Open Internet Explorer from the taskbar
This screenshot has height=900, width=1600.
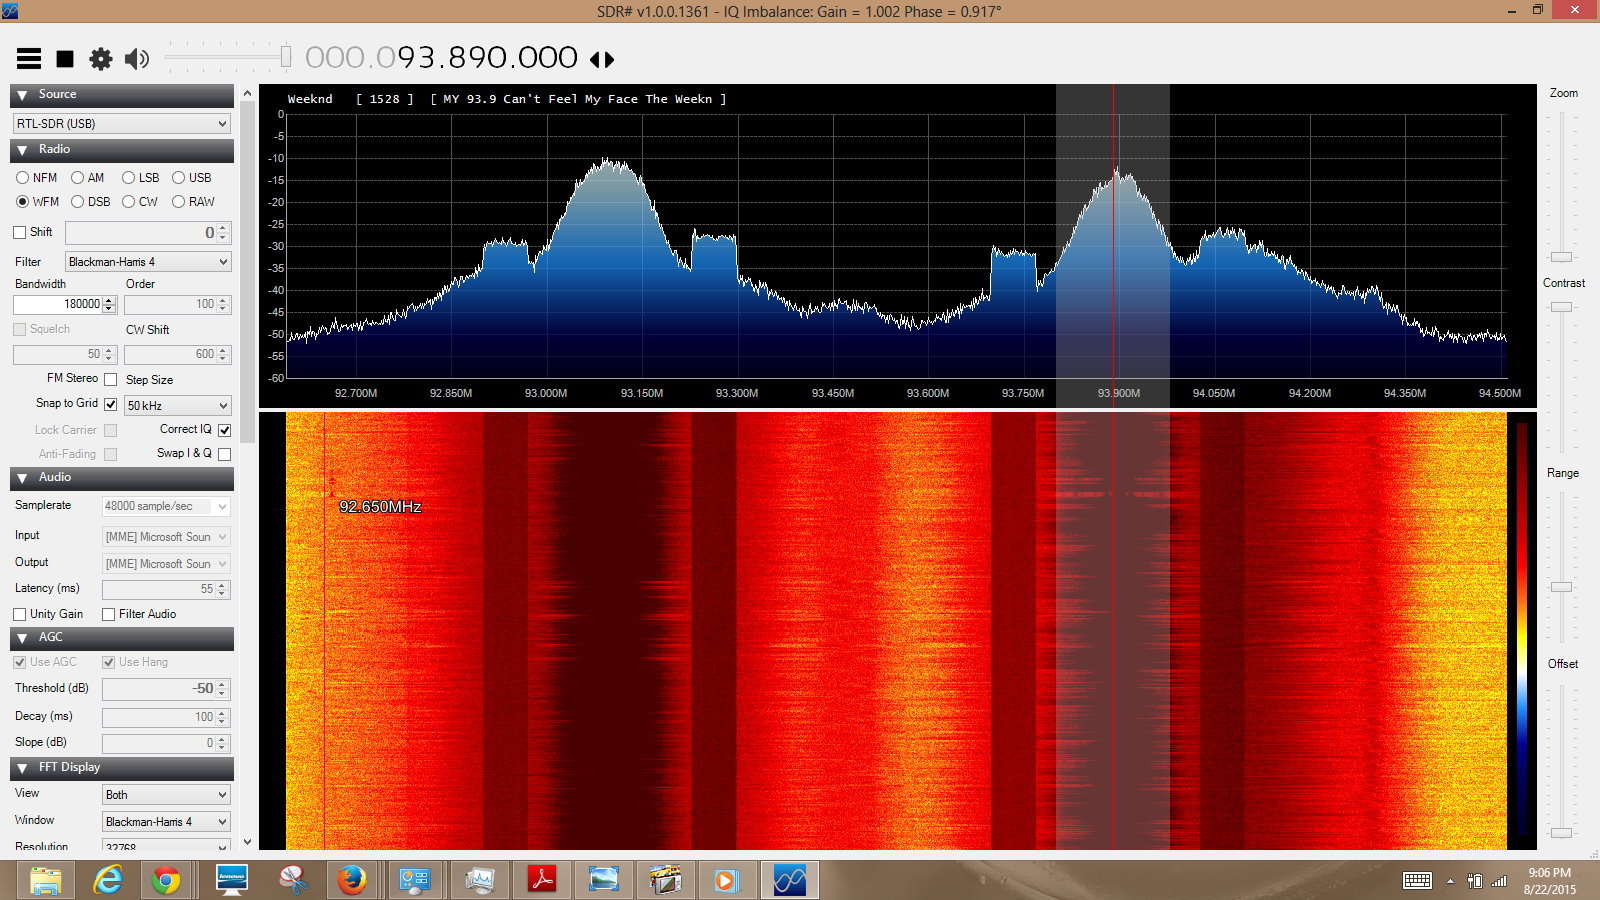point(107,880)
